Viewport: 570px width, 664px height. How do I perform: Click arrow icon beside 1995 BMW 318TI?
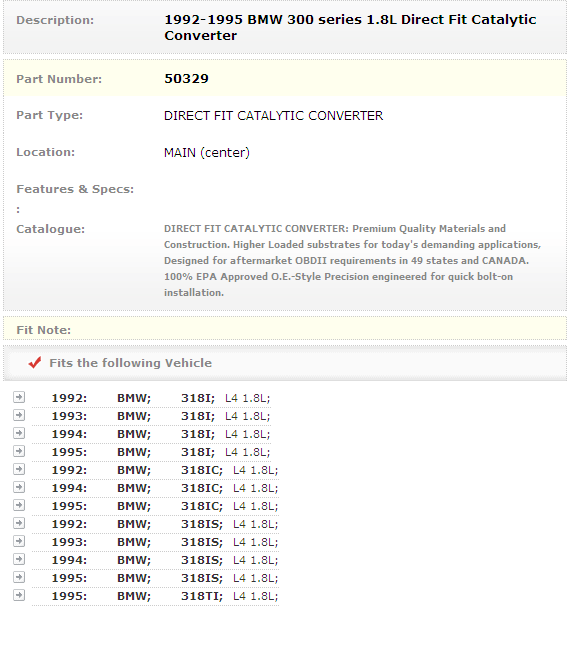19,595
